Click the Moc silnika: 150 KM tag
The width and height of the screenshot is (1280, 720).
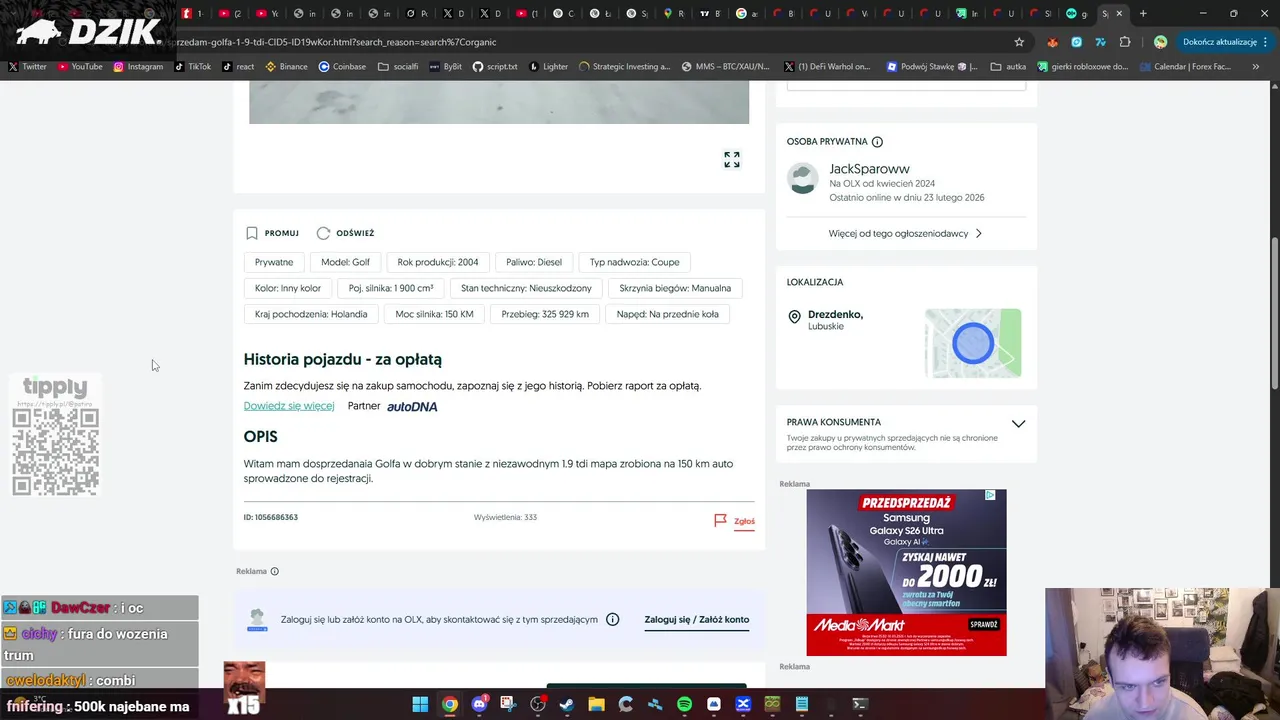(x=434, y=314)
